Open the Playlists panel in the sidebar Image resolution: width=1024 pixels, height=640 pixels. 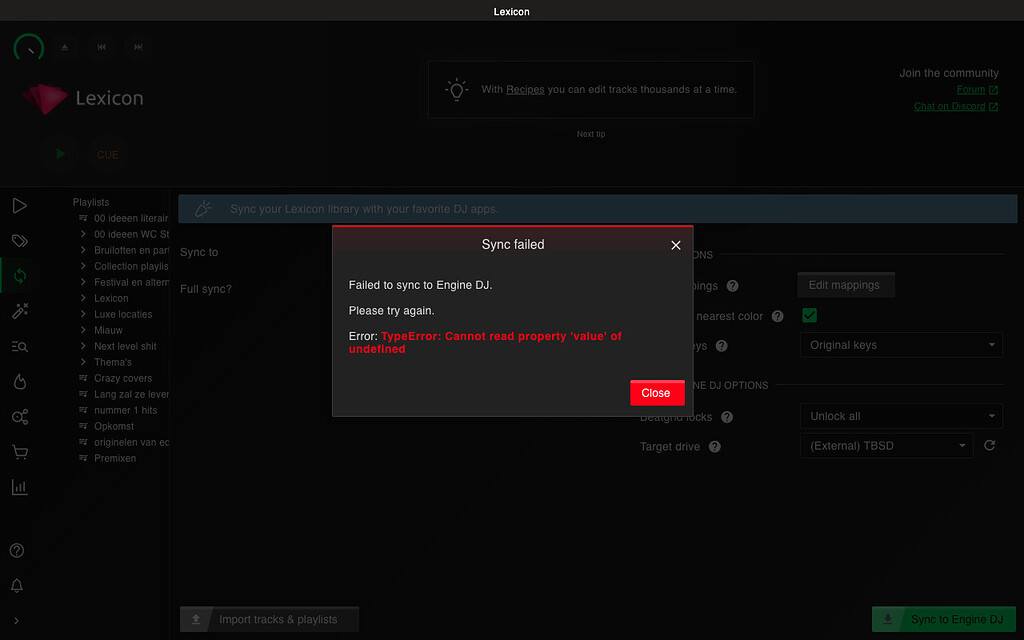(x=19, y=205)
